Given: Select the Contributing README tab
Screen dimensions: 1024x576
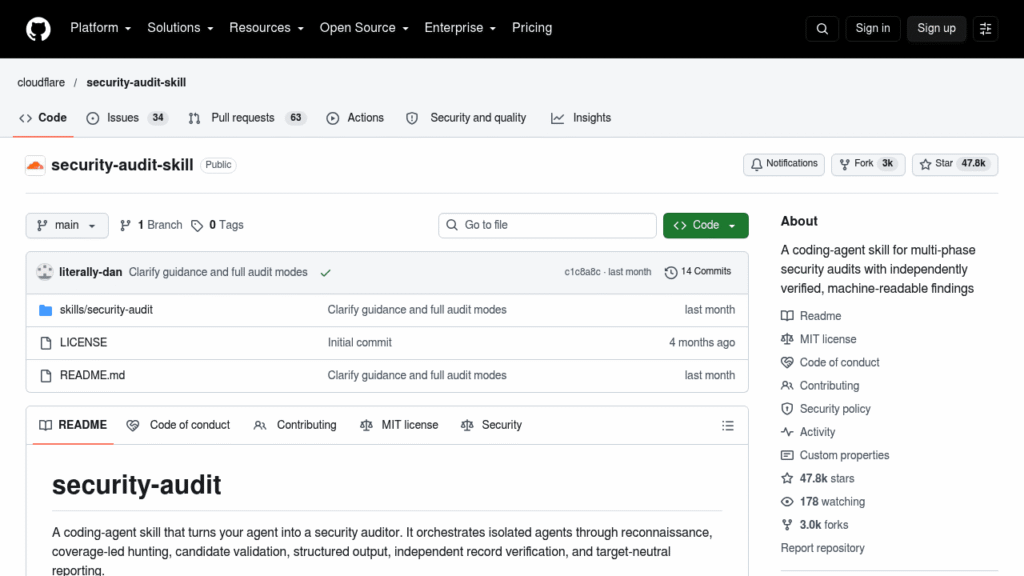Looking at the screenshot, I should (295, 425).
